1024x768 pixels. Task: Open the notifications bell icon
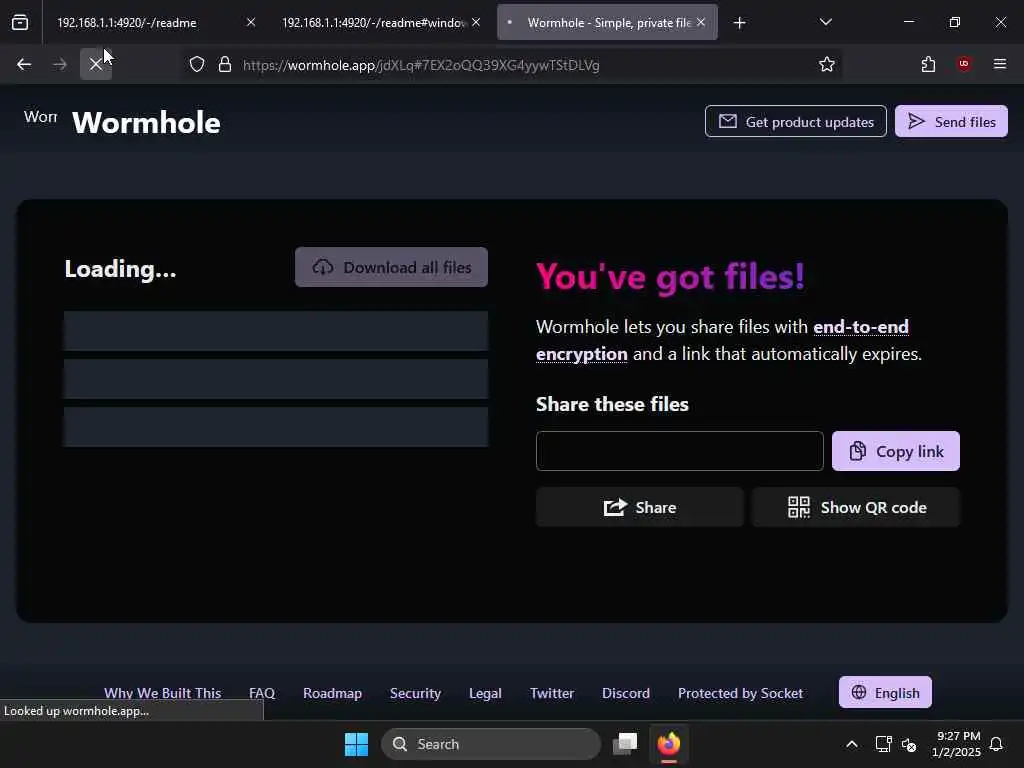[996, 744]
